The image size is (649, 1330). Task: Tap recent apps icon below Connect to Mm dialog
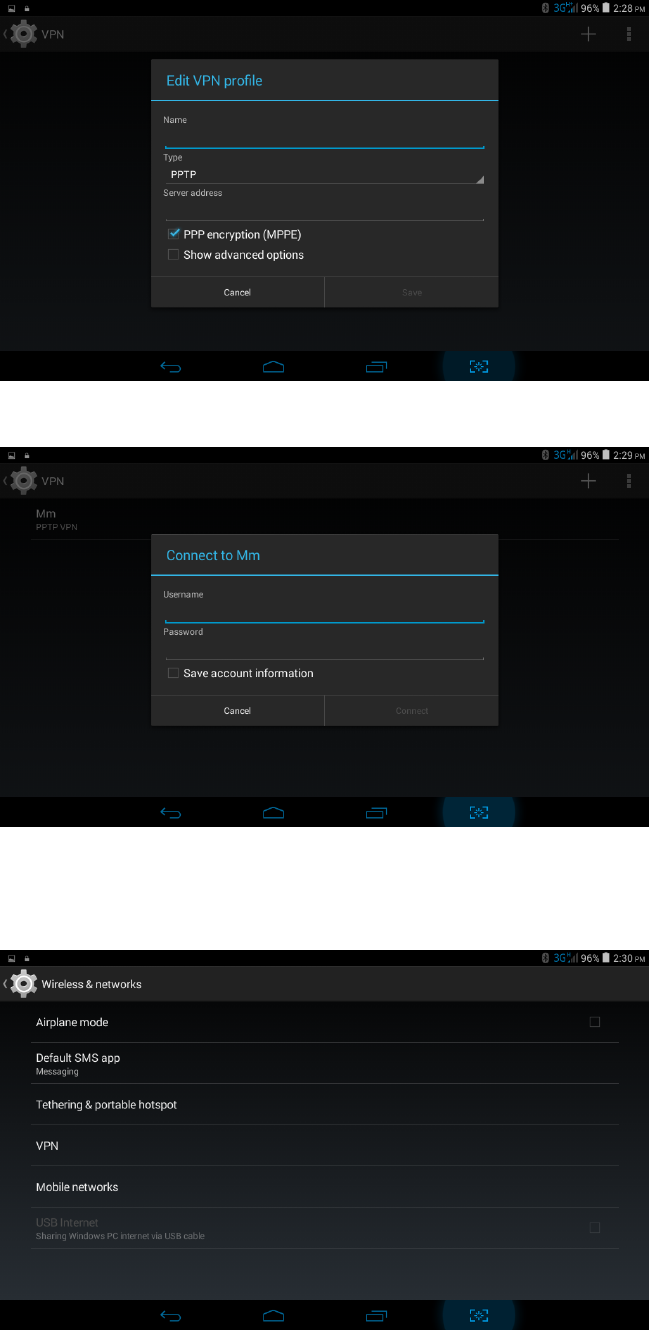[376, 813]
